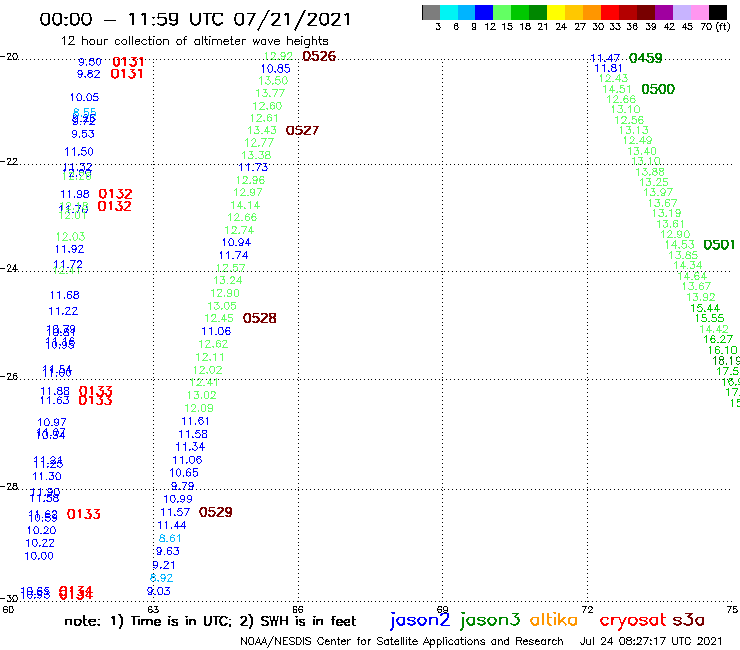Click the 10.94 wave height value
Screen dimensions: 740x650
[236, 242]
